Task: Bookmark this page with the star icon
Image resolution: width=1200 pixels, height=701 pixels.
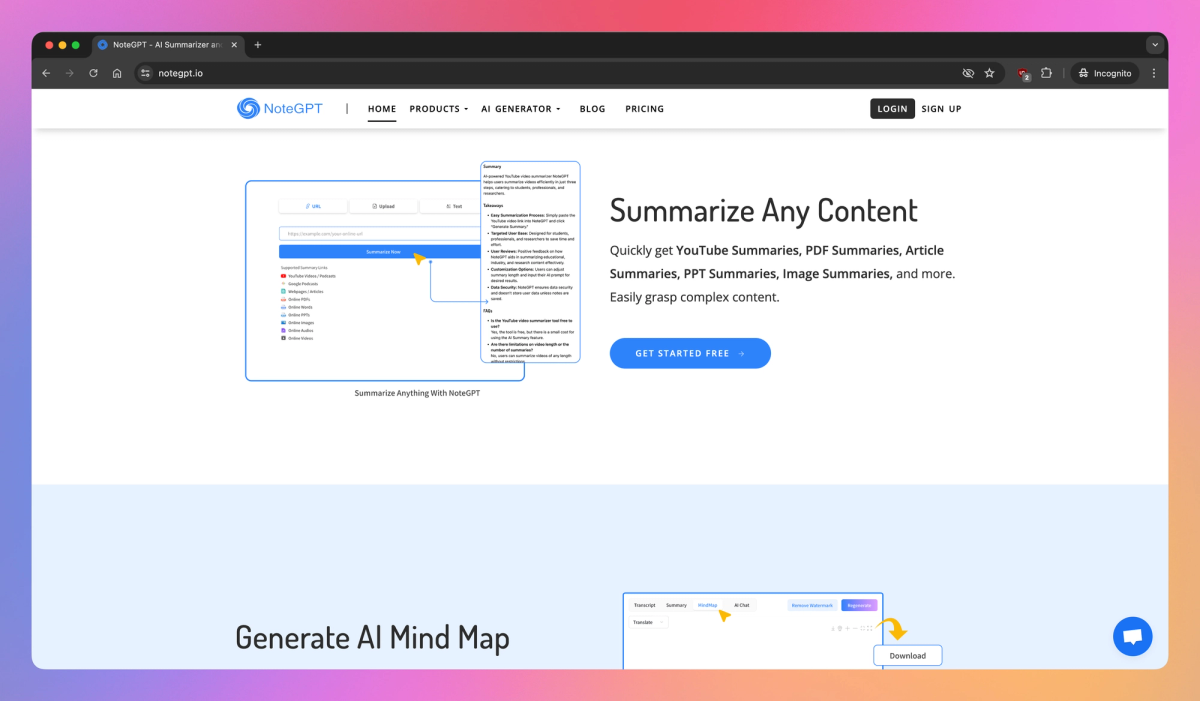Action: 990,73
